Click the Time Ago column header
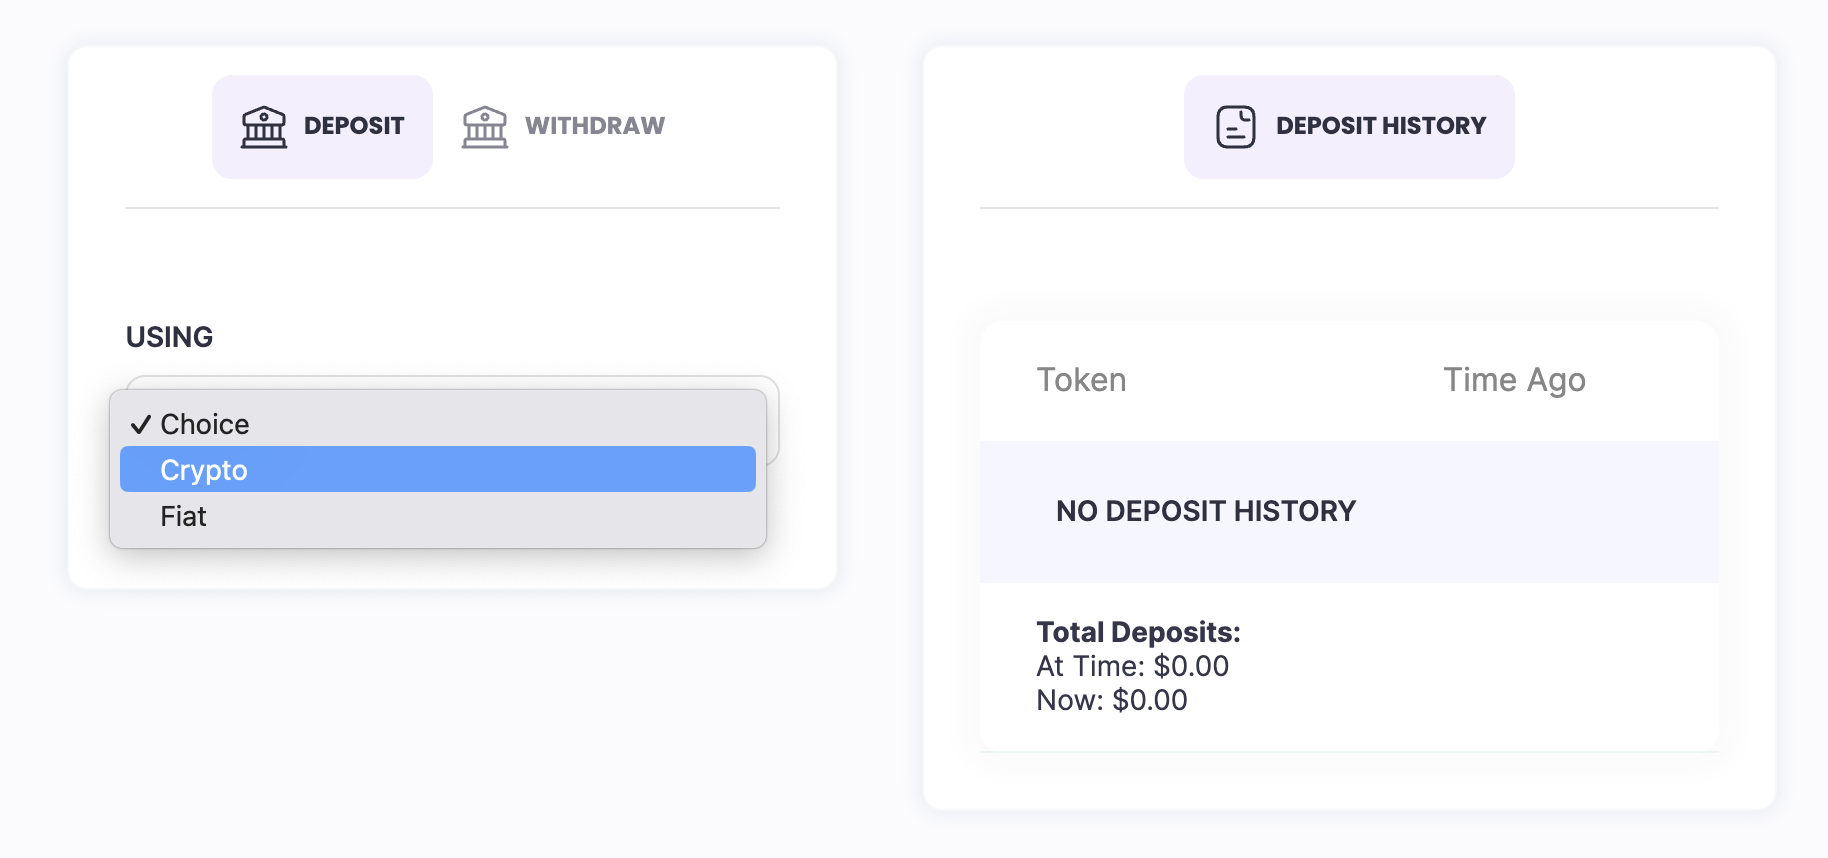 click(x=1514, y=380)
